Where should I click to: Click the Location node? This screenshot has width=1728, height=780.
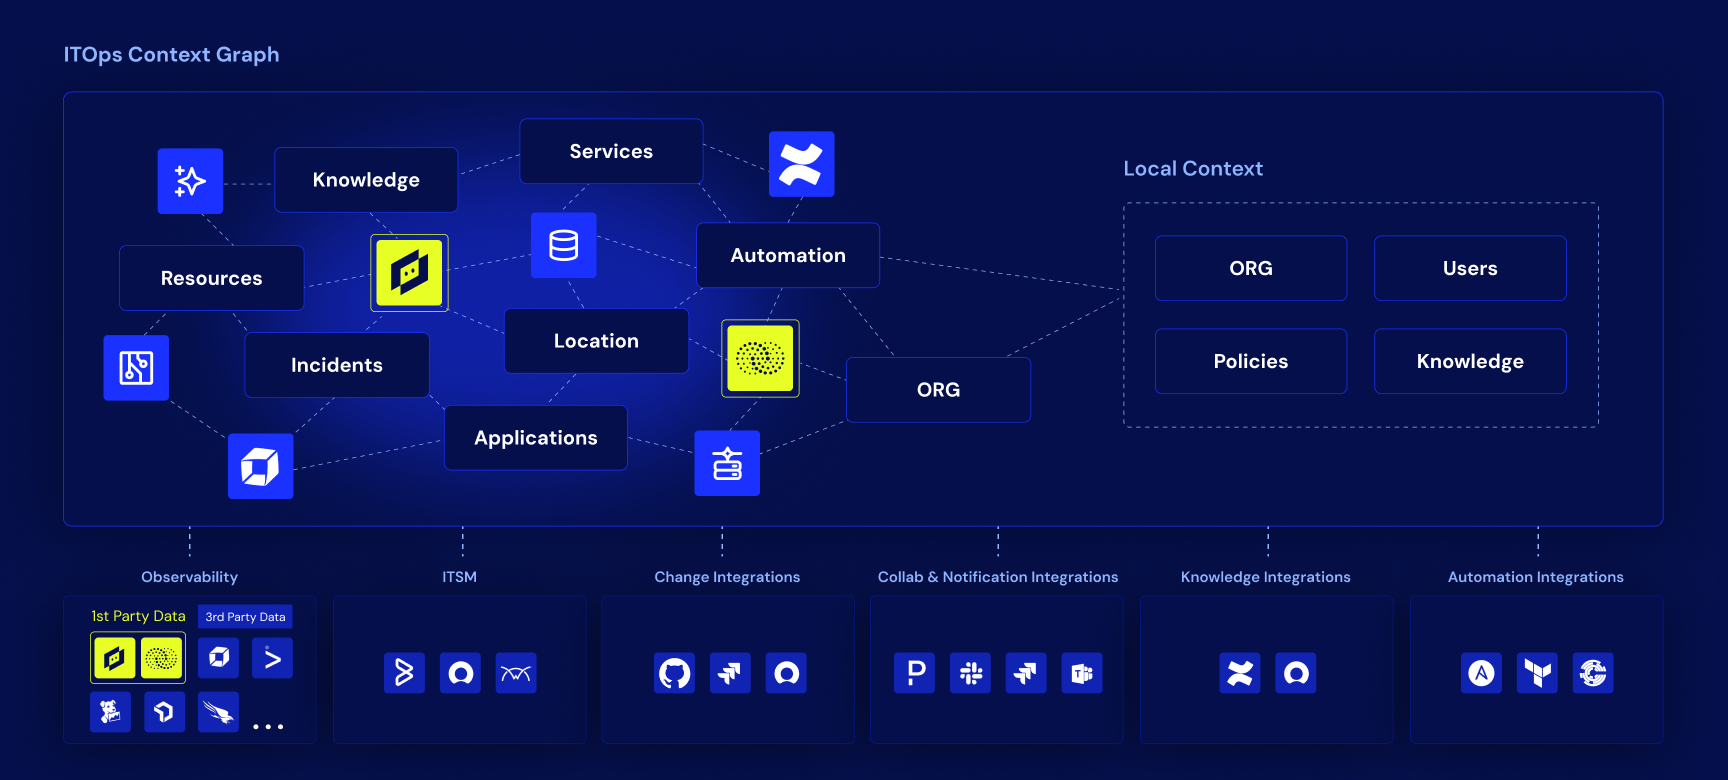596,341
